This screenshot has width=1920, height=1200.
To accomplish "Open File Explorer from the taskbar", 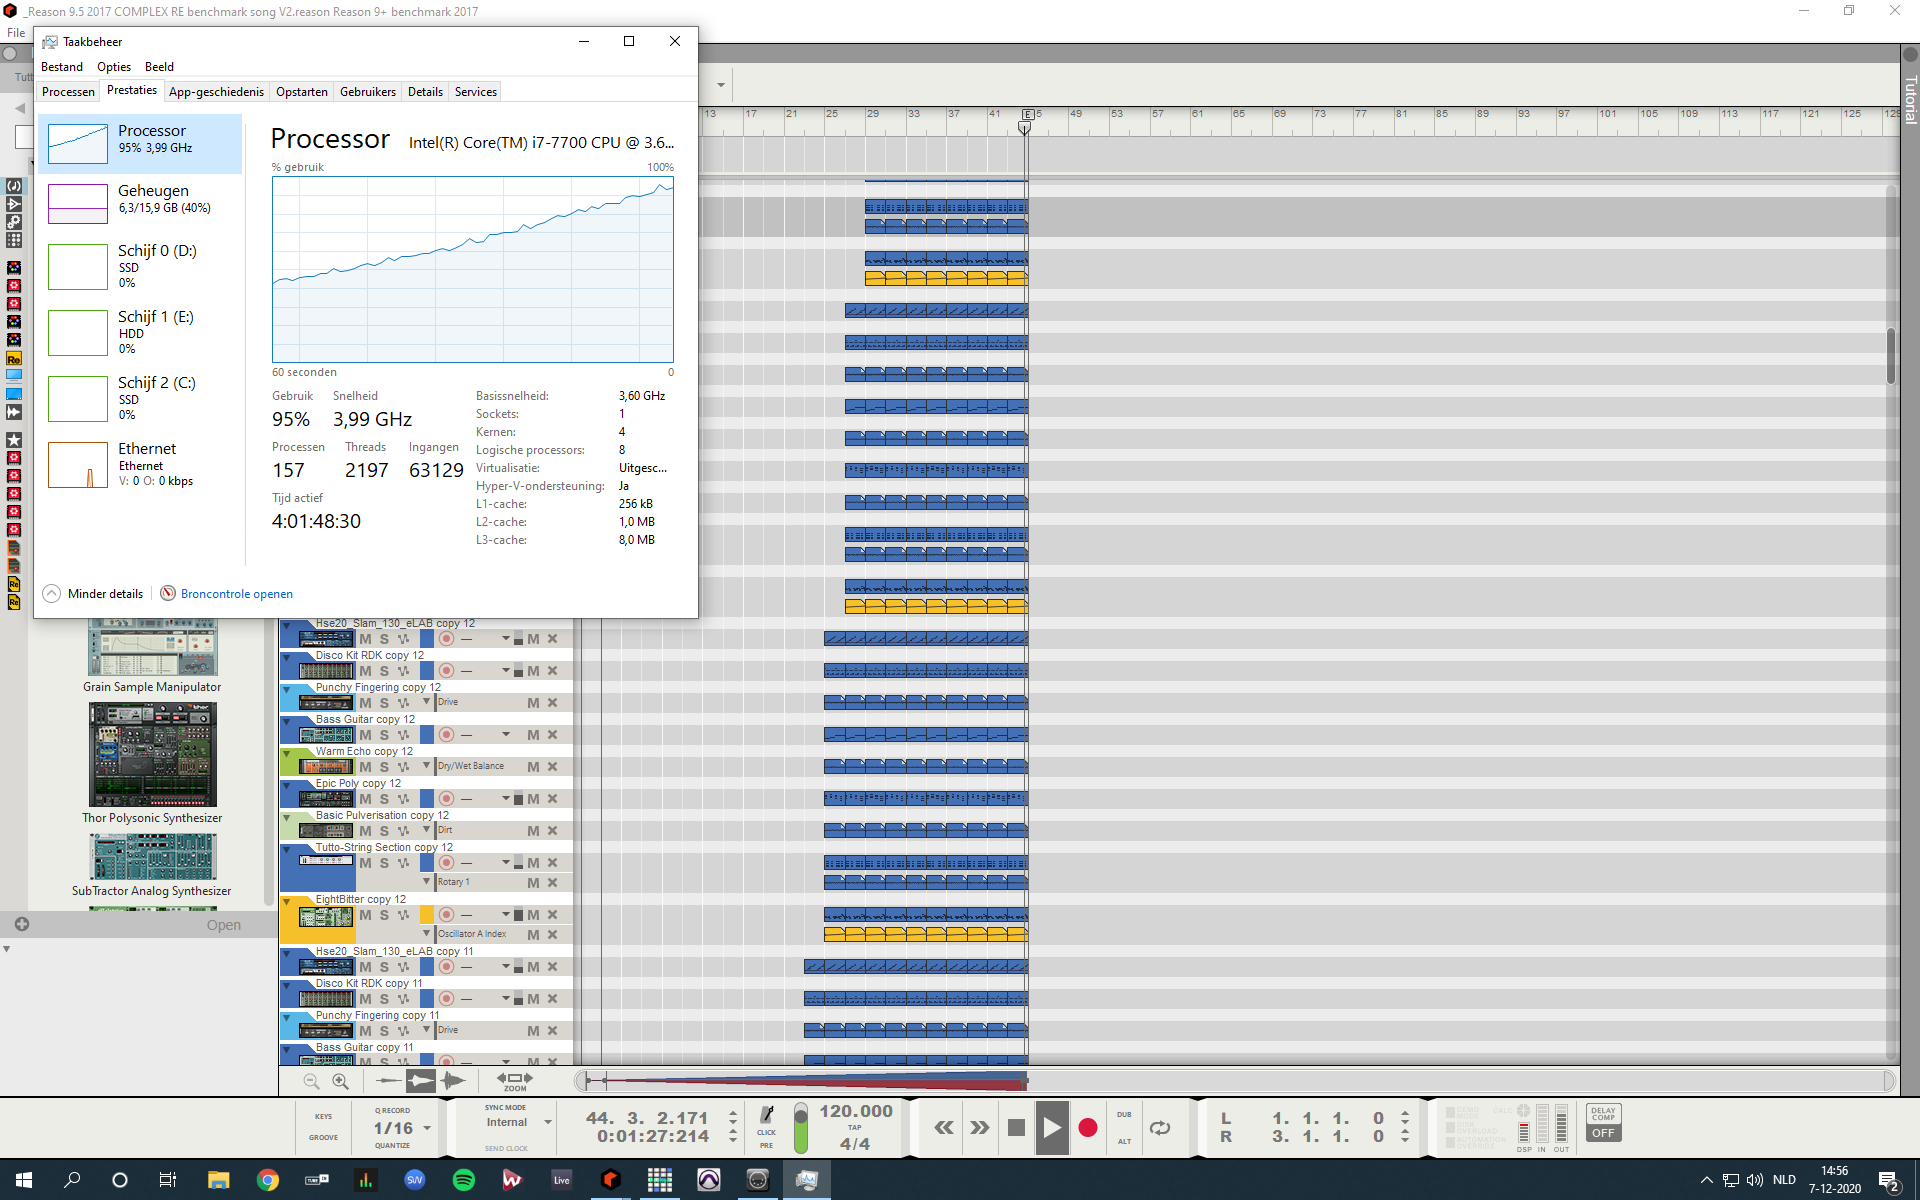I will click(x=218, y=1180).
